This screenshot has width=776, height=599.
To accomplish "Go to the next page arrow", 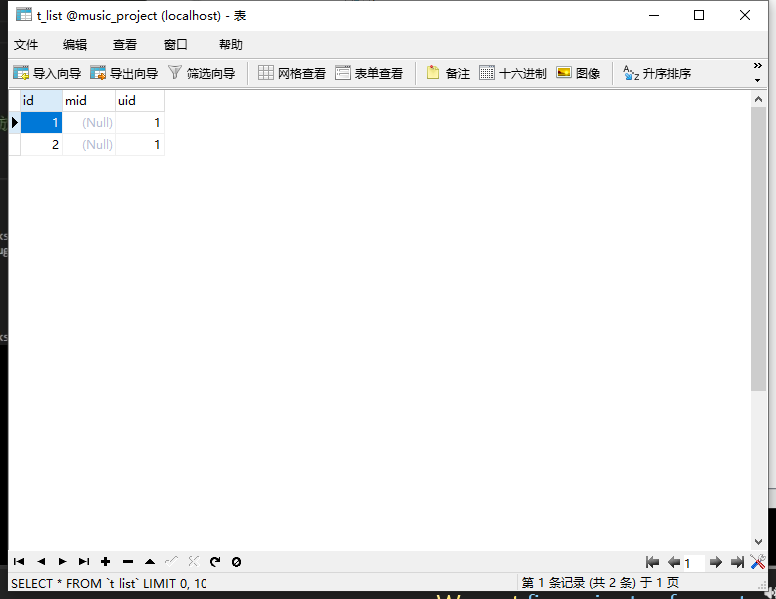I will (x=716, y=562).
